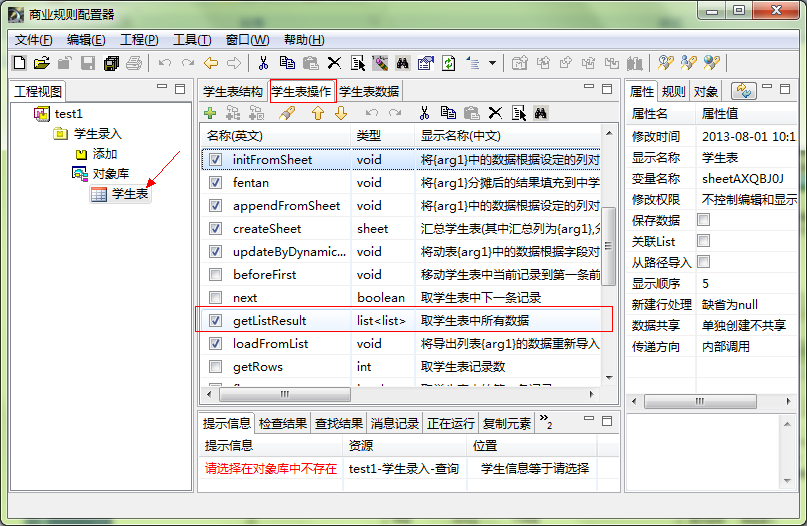Click the Find binoculars icon in main toolbar
The width and height of the screenshot is (807, 526).
(402, 63)
